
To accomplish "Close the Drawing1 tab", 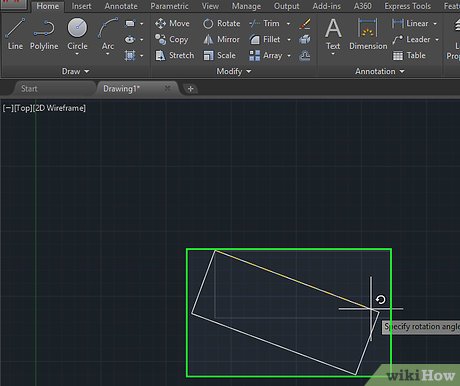I will click(167, 88).
